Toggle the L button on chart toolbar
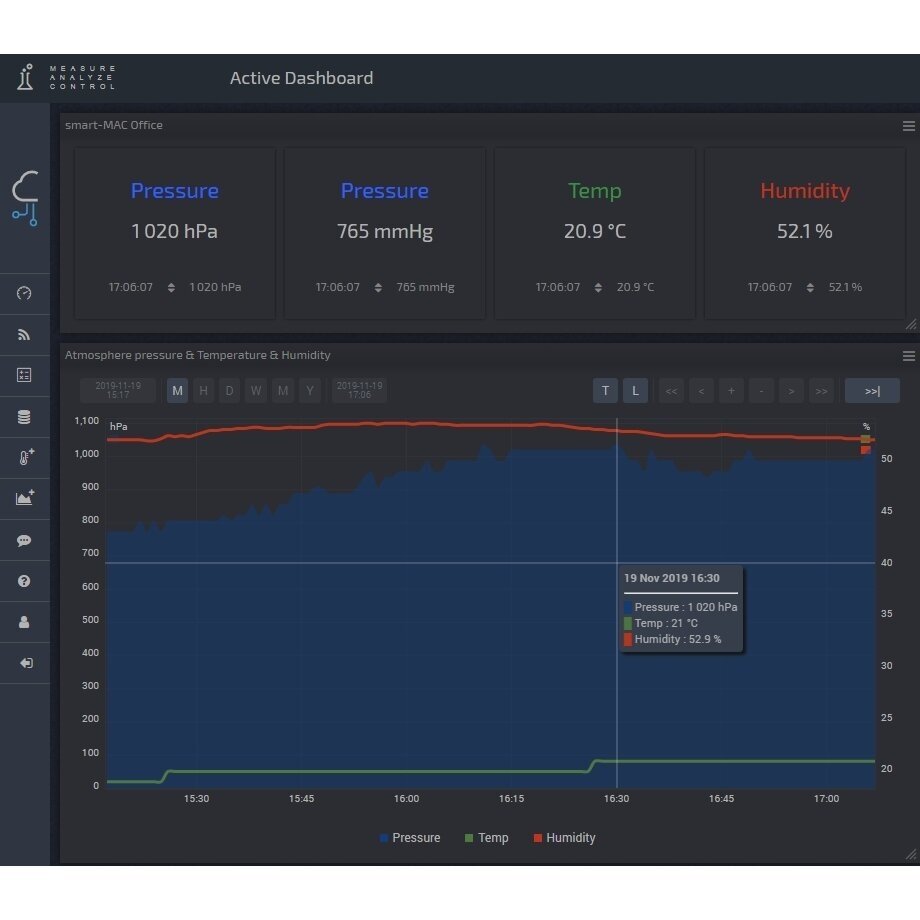 635,391
